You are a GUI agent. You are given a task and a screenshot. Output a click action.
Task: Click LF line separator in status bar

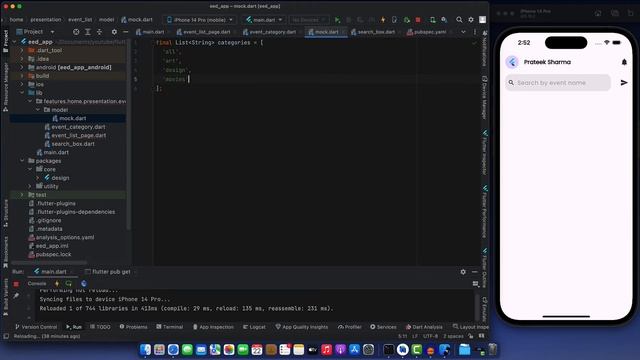coord(415,336)
